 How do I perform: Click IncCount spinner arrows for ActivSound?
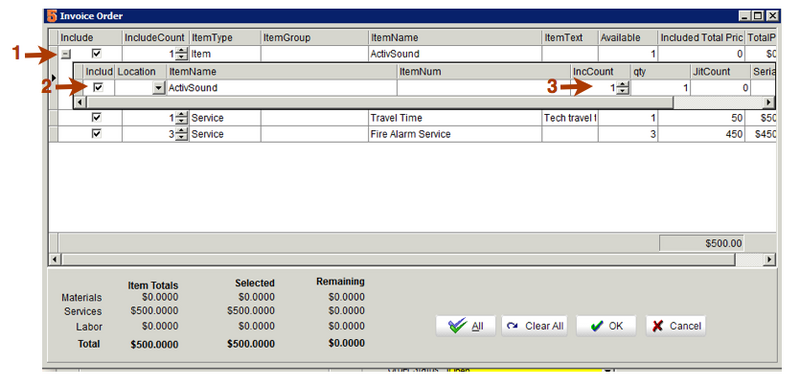(x=622, y=88)
